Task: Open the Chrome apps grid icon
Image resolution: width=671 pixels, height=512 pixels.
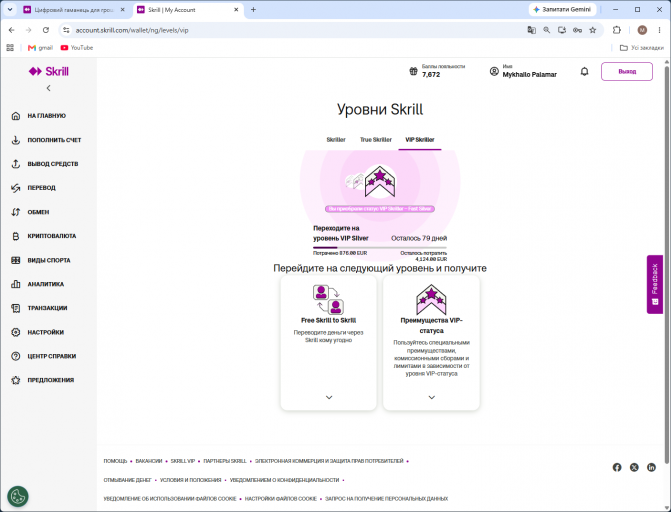Action: (x=10, y=48)
